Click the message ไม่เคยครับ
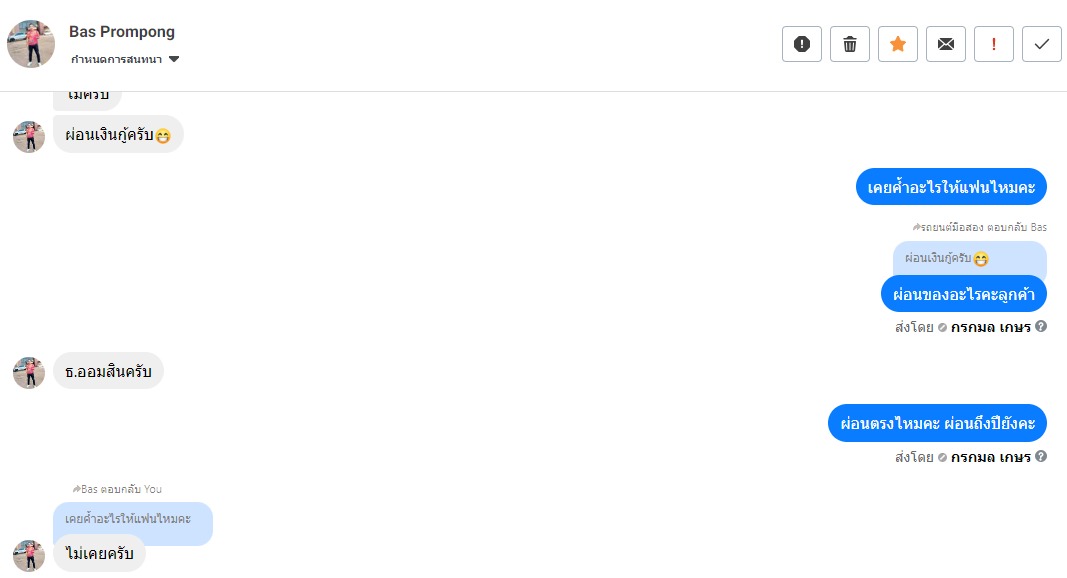 click(99, 553)
